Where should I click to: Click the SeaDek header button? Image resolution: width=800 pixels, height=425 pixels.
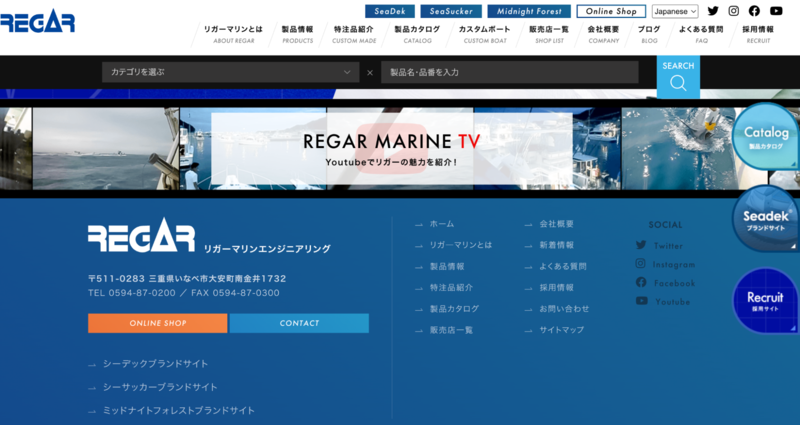click(390, 11)
